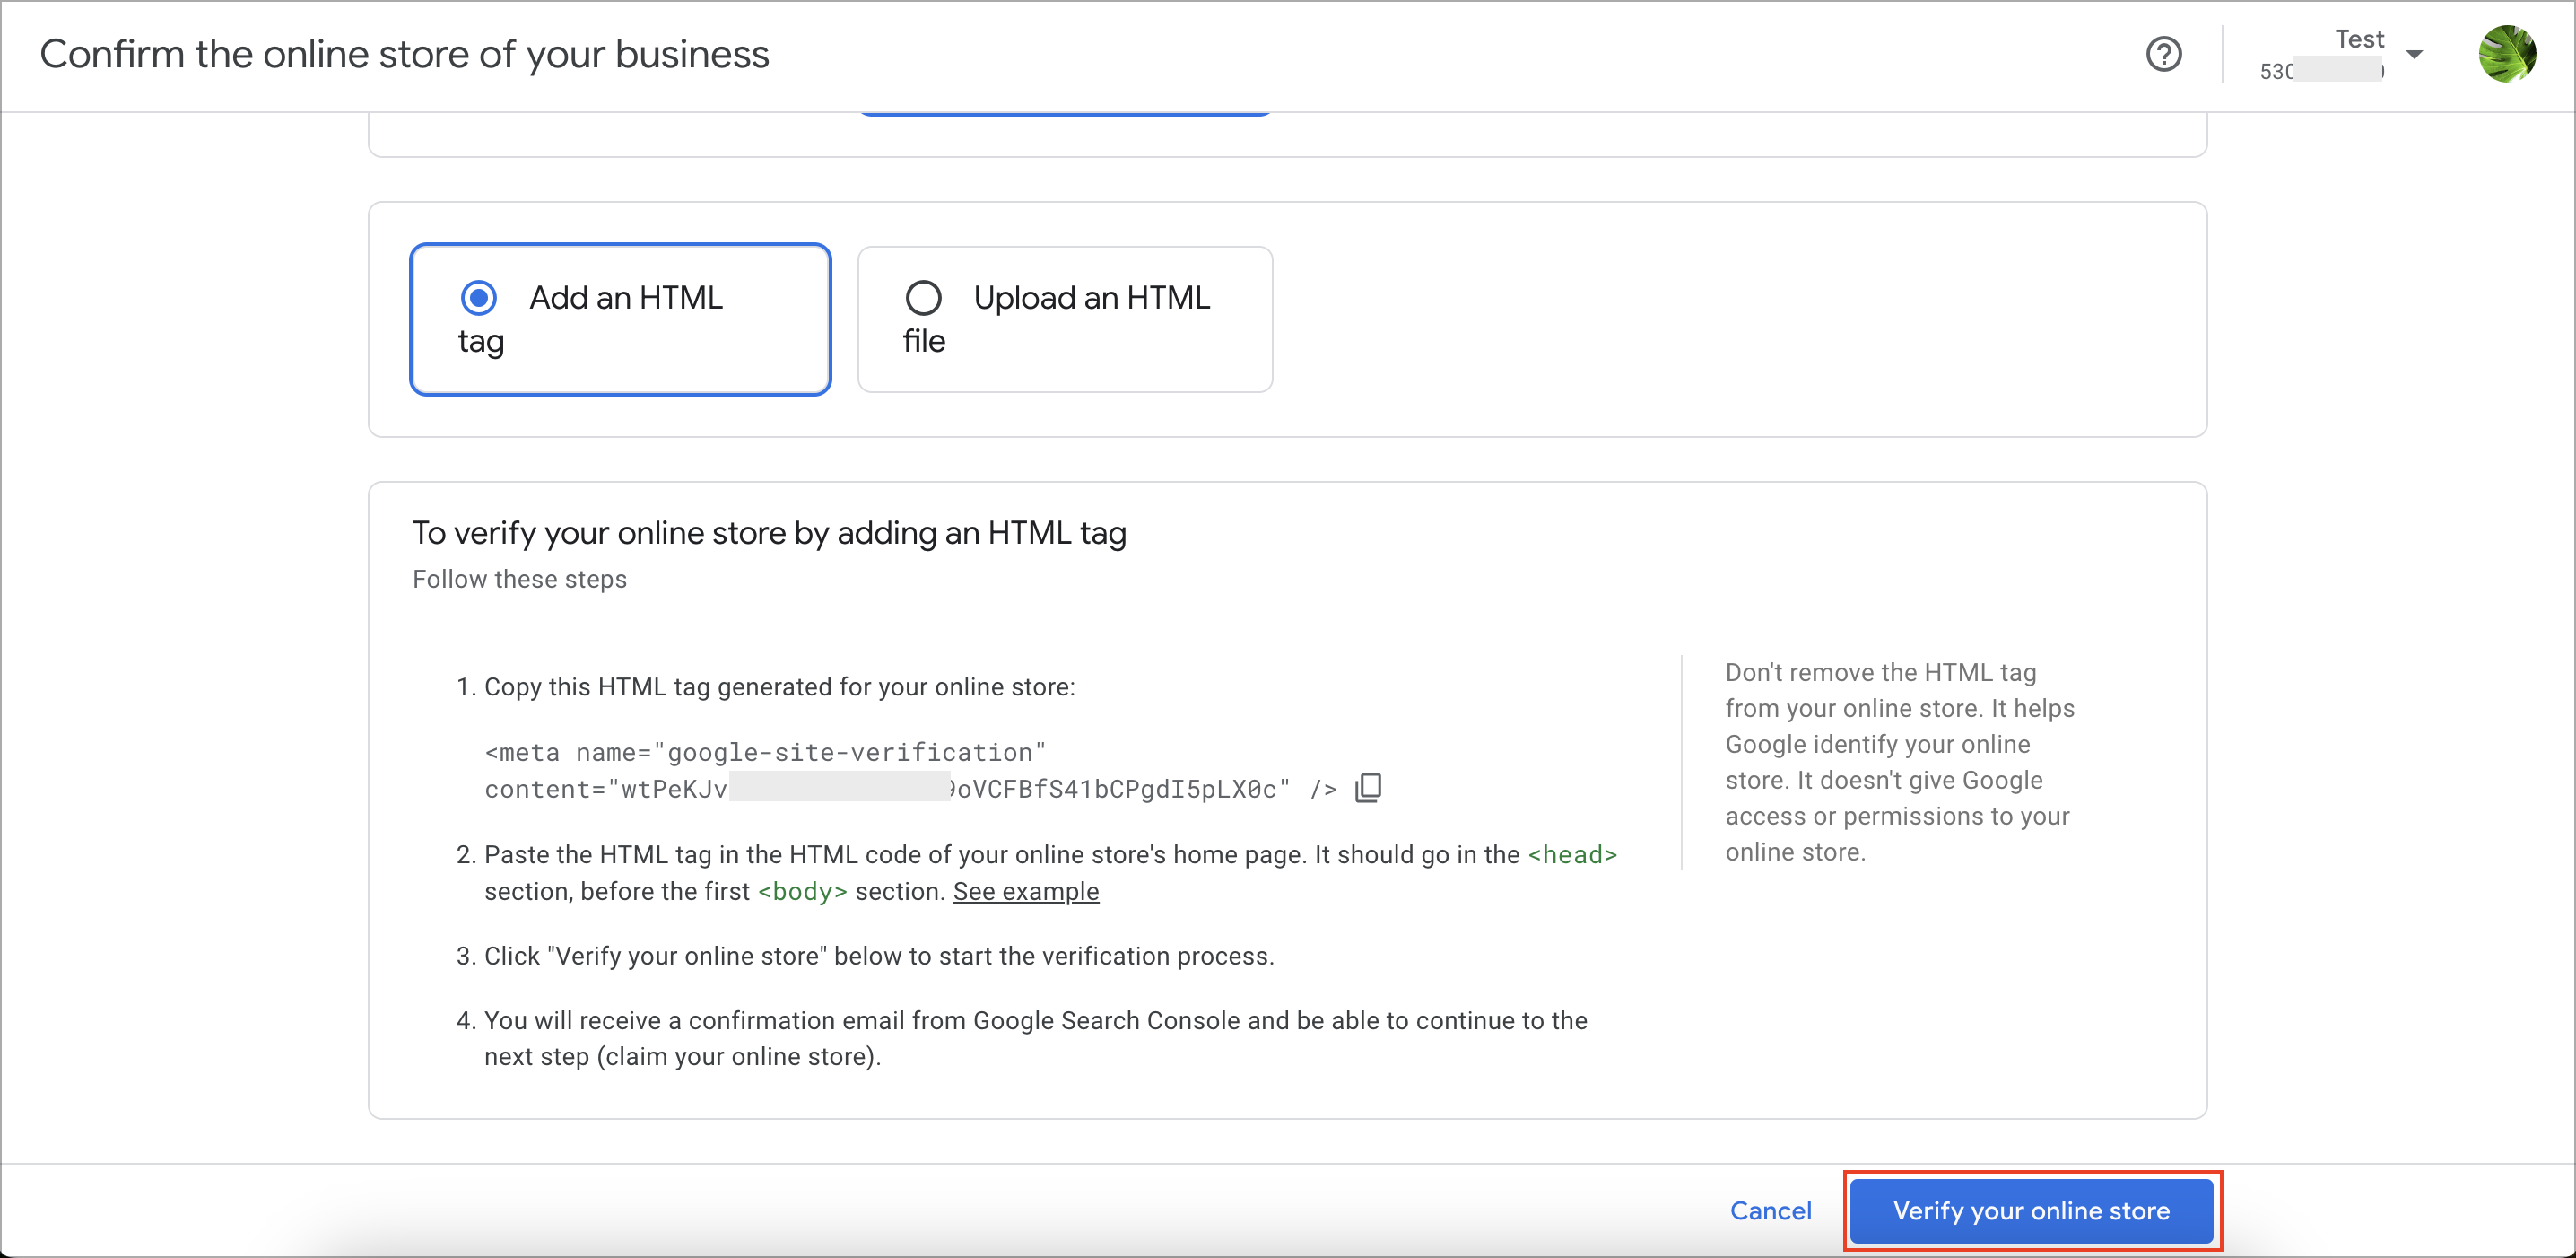Choose the Add an HTML tag option card
This screenshot has width=2576, height=1258.
(x=620, y=319)
